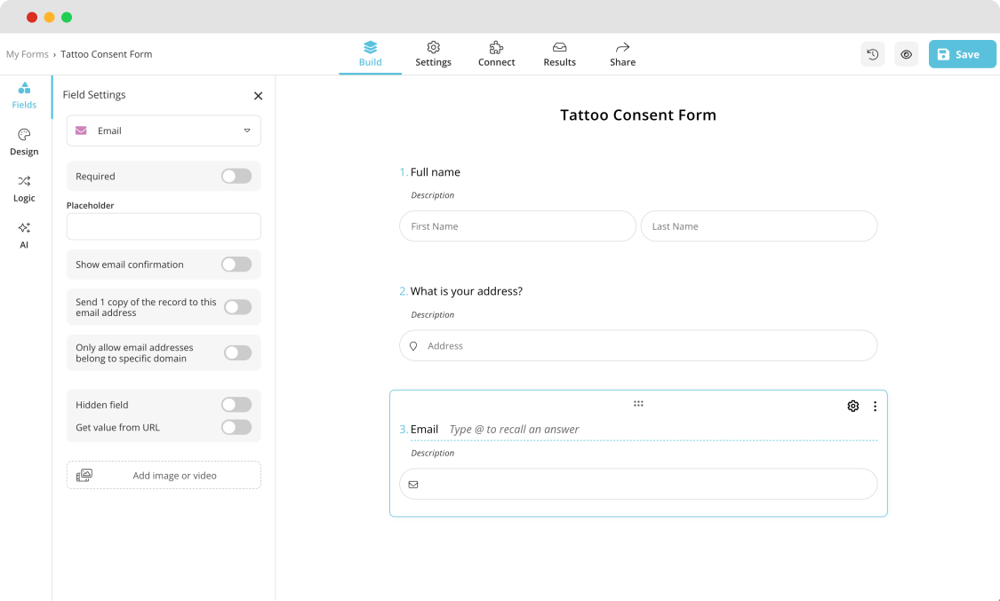Screen dimensions: 1000x601
Task: Enable the Required toggle for the Email field
Action: [x=236, y=175]
